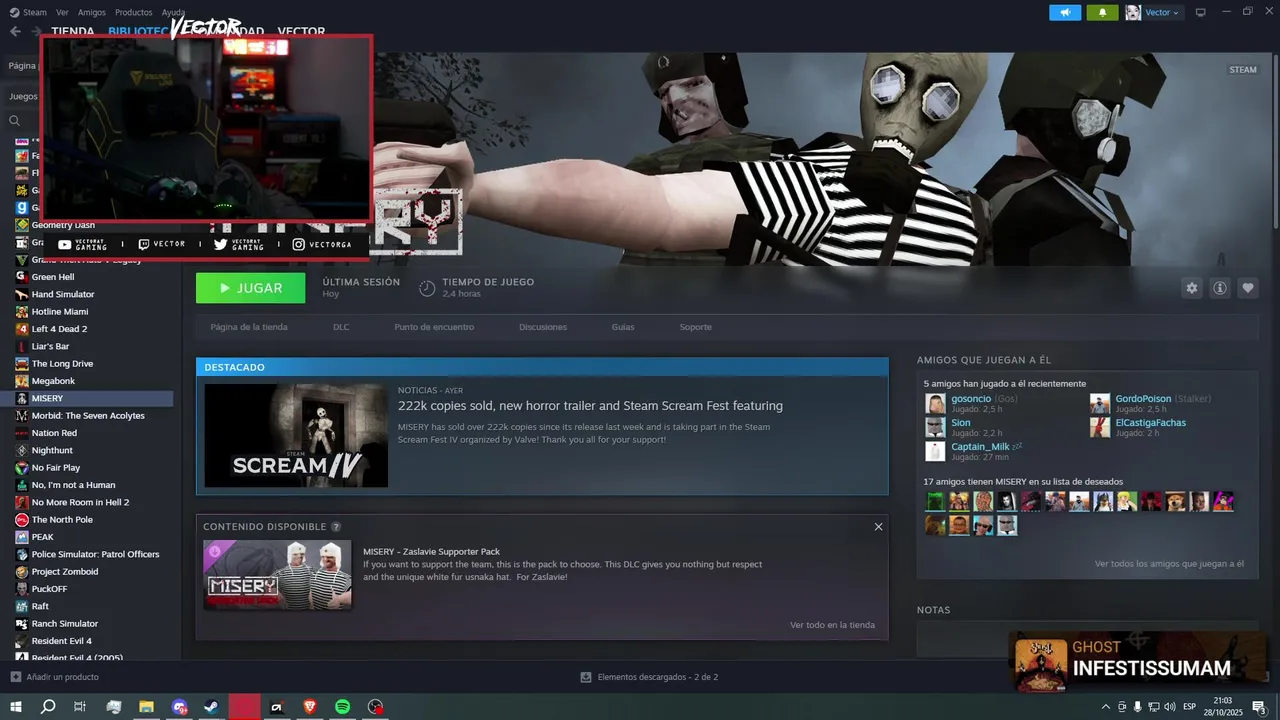Open Ver todo en la tienda link

coord(832,625)
